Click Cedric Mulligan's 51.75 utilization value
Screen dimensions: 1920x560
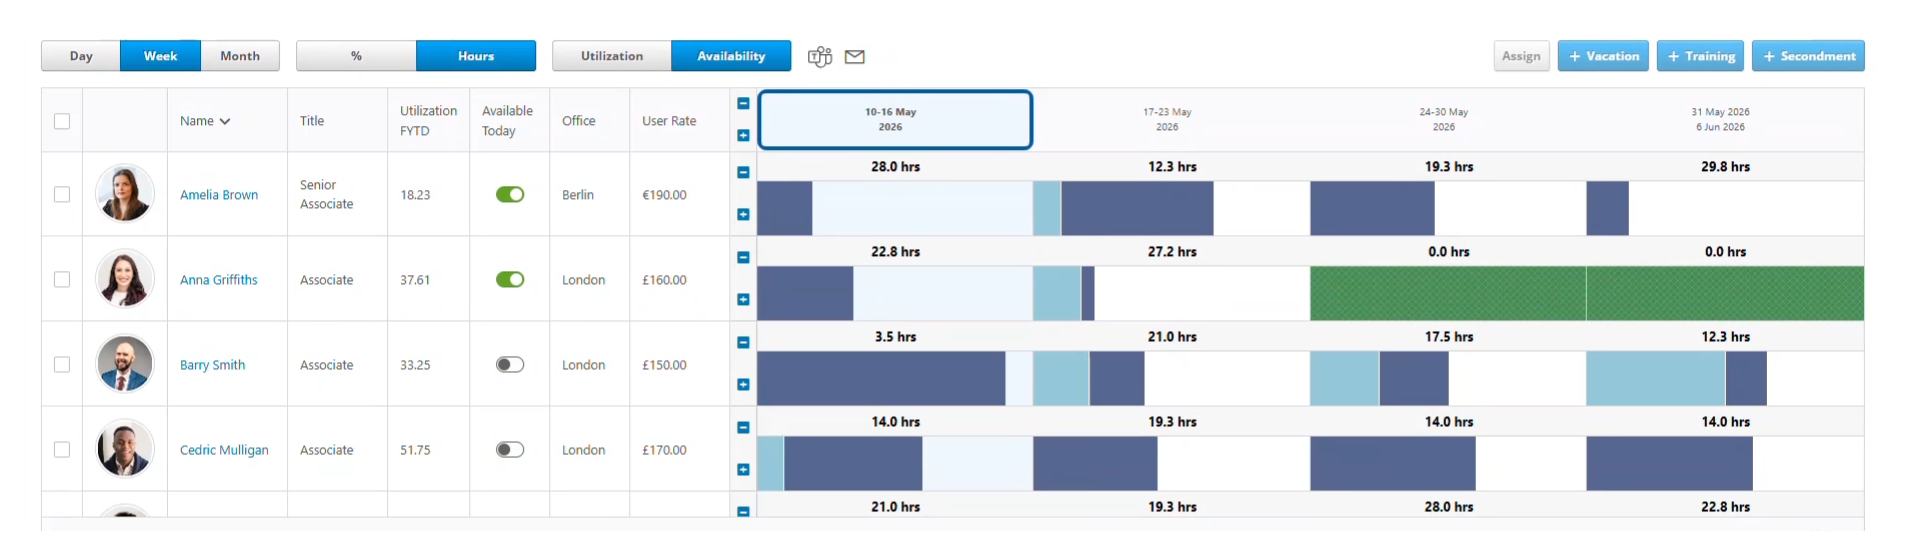point(415,450)
